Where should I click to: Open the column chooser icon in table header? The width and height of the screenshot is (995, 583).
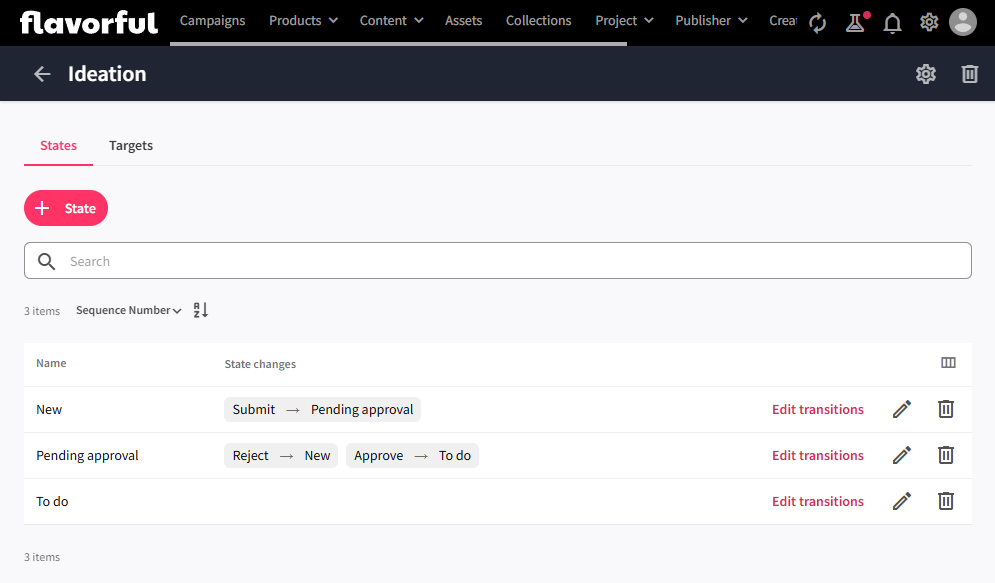948,363
